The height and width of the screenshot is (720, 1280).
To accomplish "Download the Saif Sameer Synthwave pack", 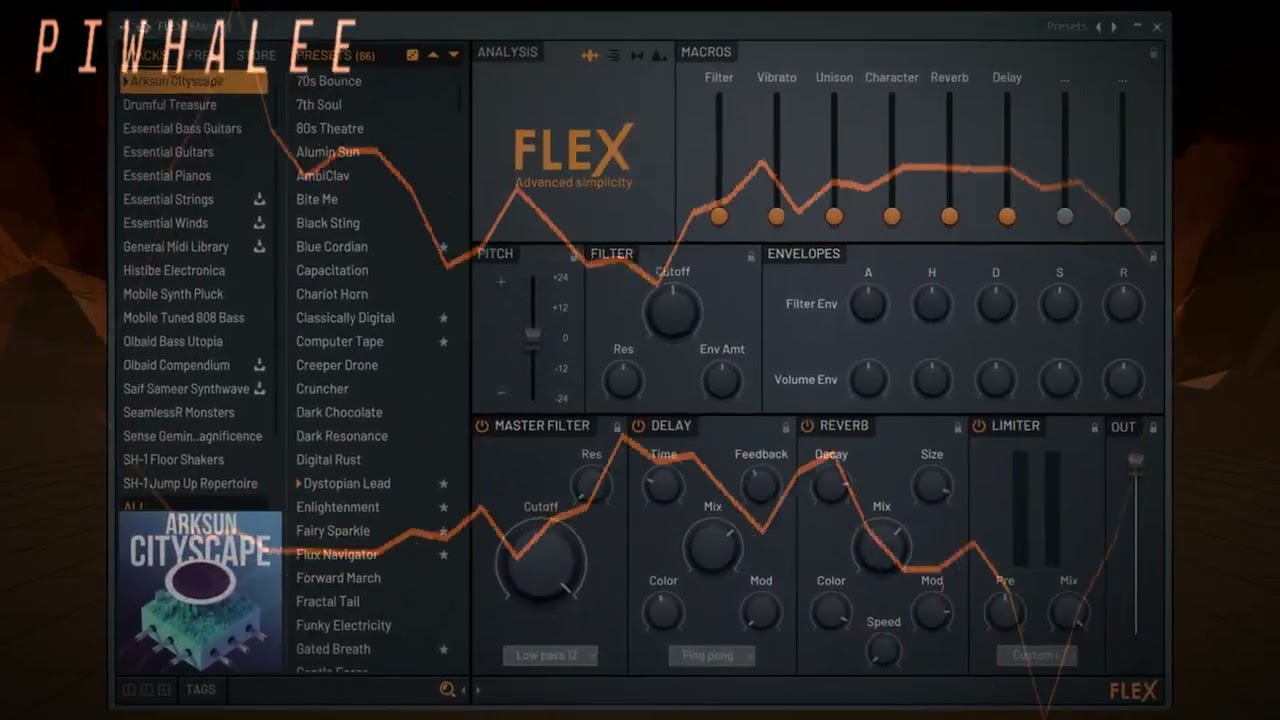I will tap(259, 388).
